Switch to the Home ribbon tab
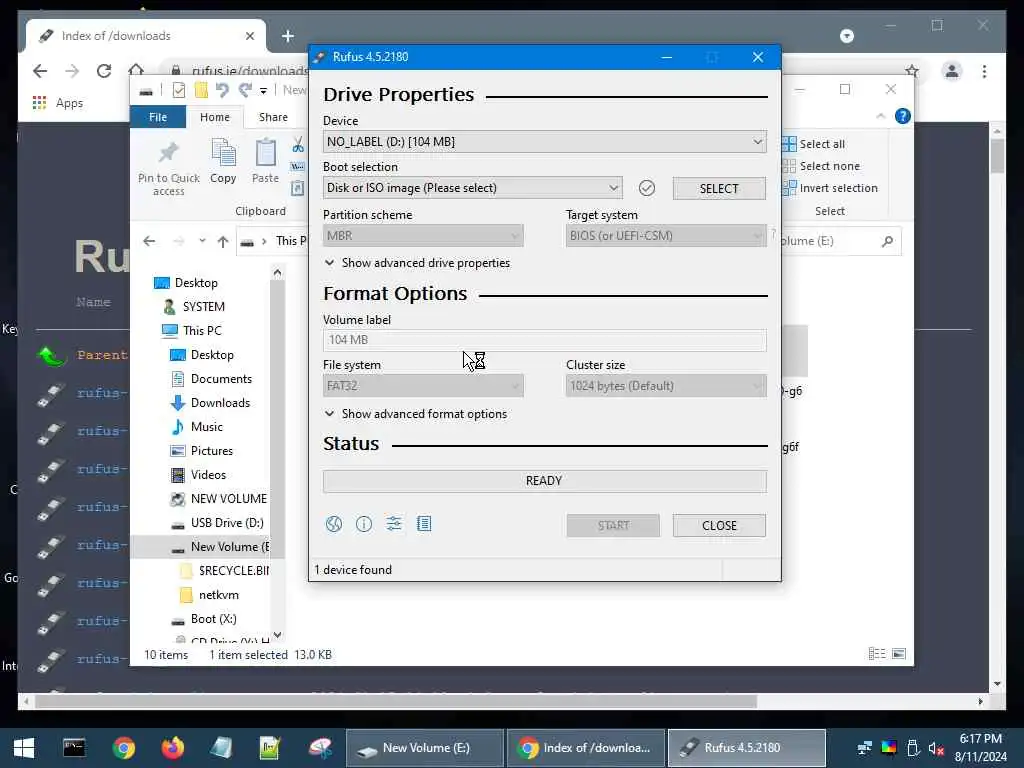 pos(215,117)
